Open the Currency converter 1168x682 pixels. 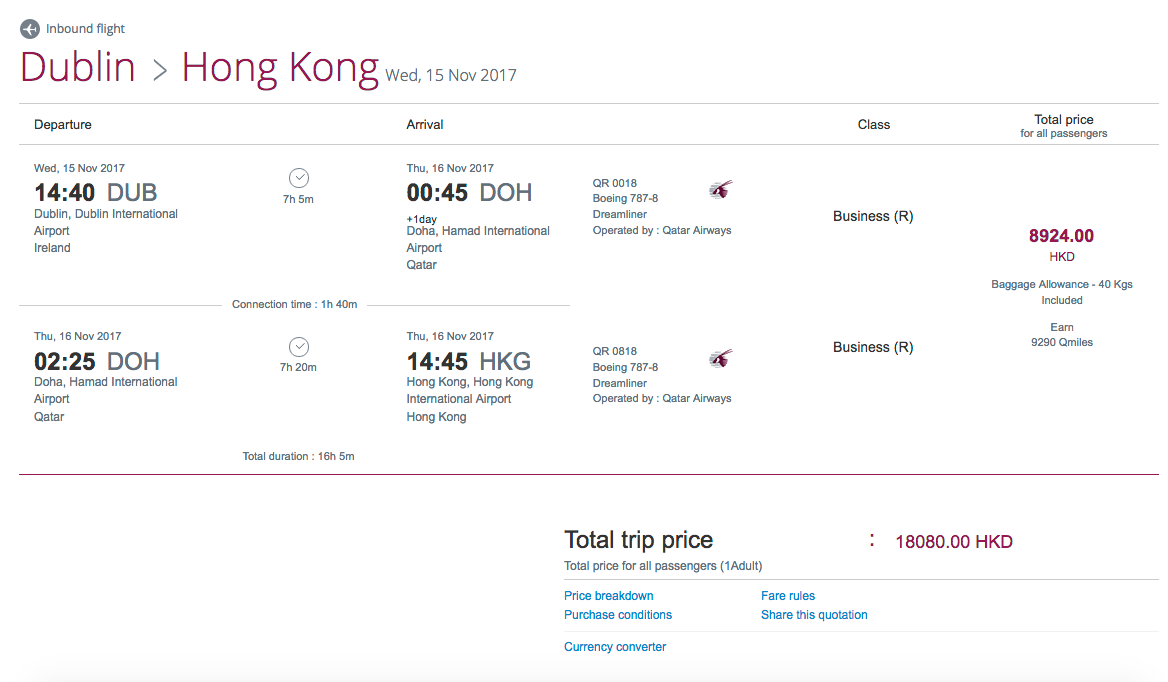(x=614, y=647)
